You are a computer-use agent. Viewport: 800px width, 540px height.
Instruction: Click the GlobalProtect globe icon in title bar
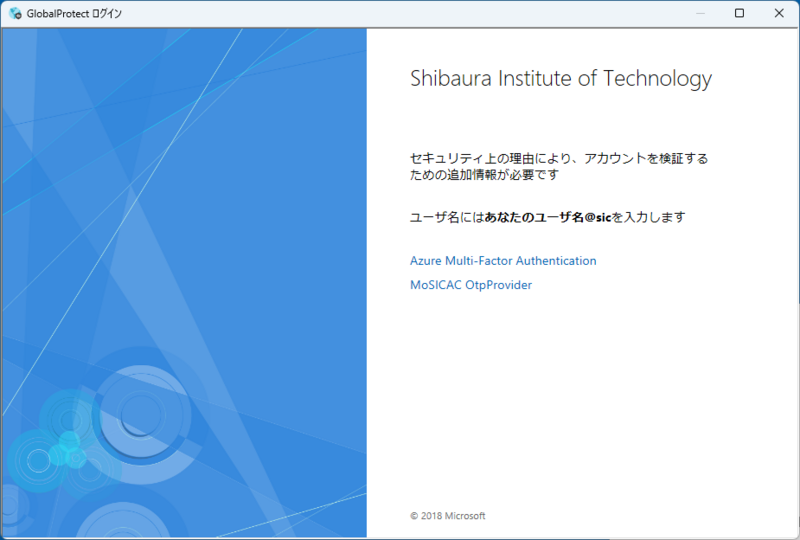15,14
